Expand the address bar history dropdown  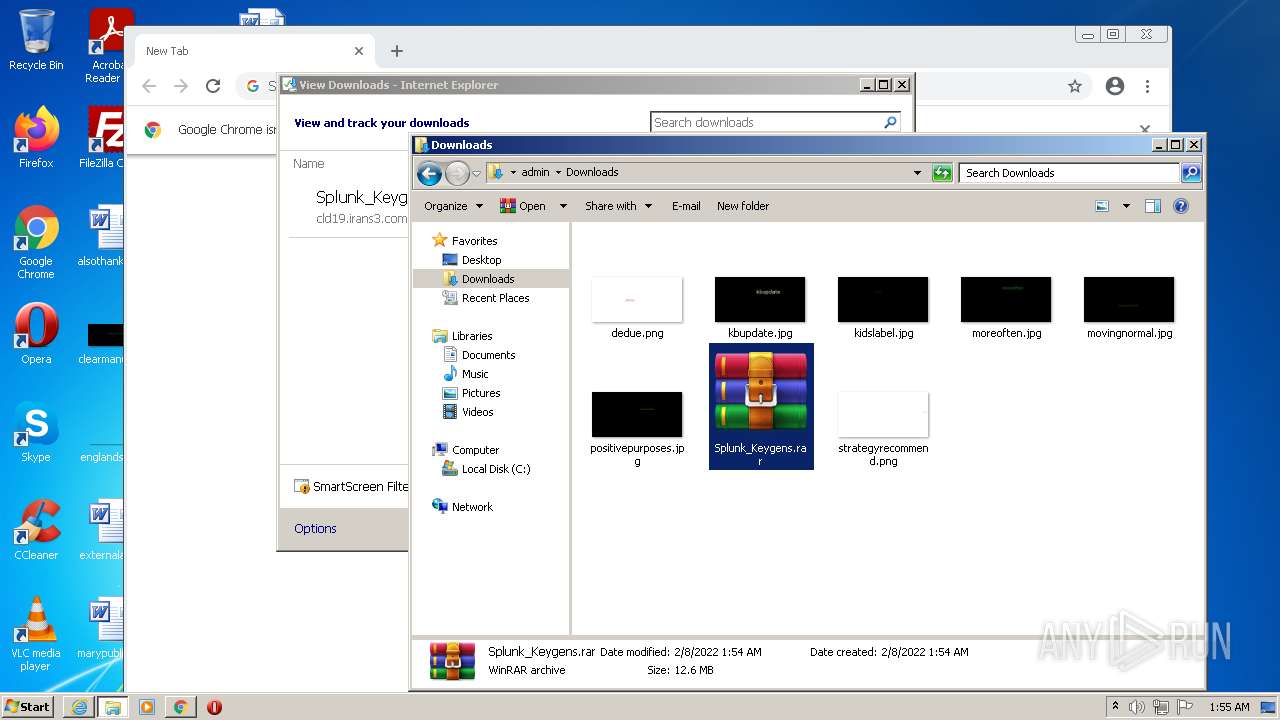tap(917, 173)
